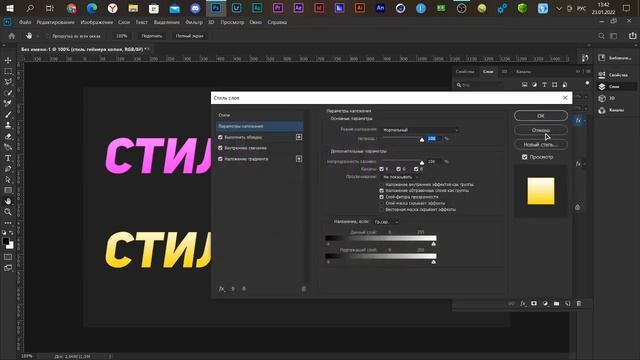The image size is (640, 360).
Task: Expand taskbar hidden icons chevron
Action: pyautogui.click(x=559, y=8)
